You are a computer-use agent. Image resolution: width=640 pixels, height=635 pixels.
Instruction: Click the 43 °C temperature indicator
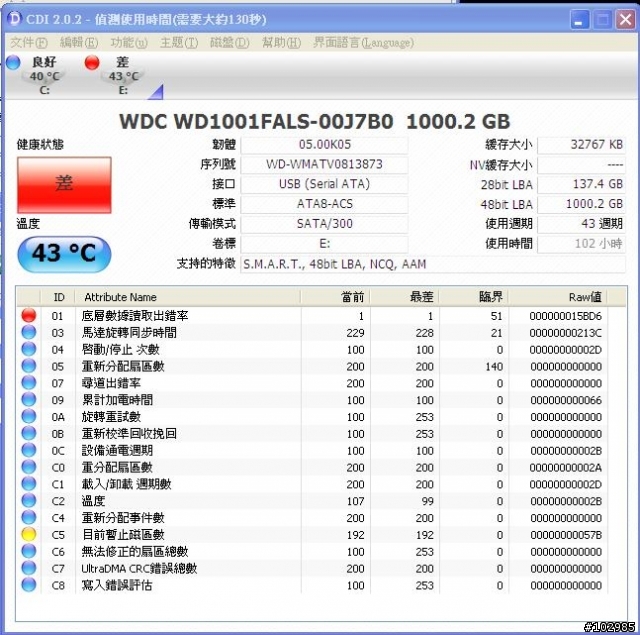coord(64,254)
